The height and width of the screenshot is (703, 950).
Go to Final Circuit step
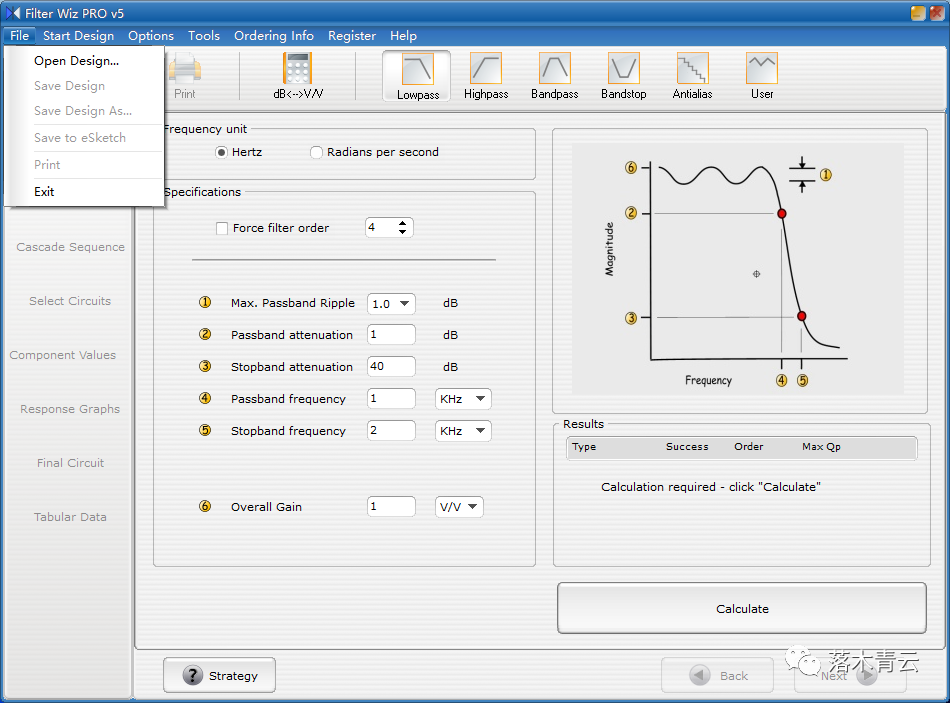click(x=70, y=462)
